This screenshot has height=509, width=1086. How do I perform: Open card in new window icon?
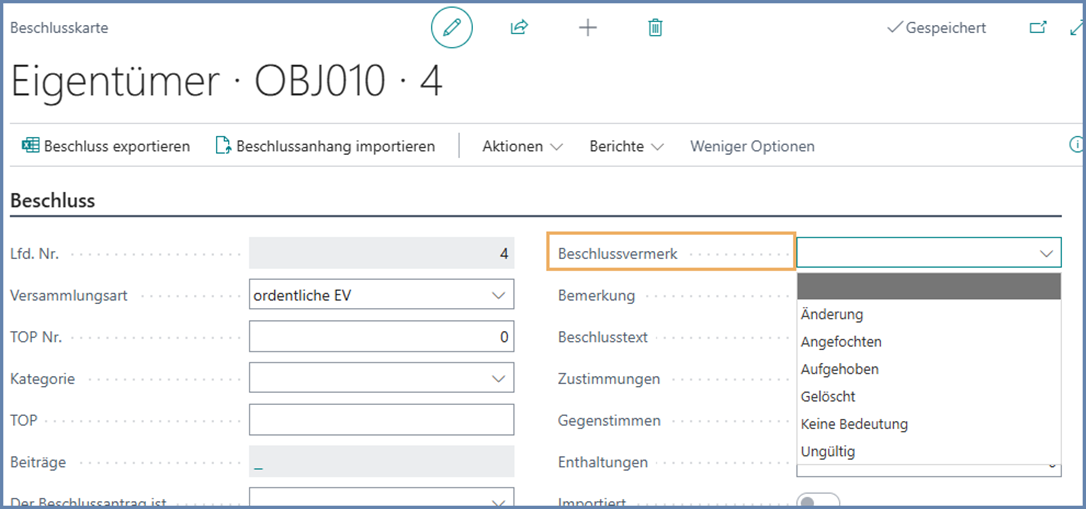point(1038,28)
